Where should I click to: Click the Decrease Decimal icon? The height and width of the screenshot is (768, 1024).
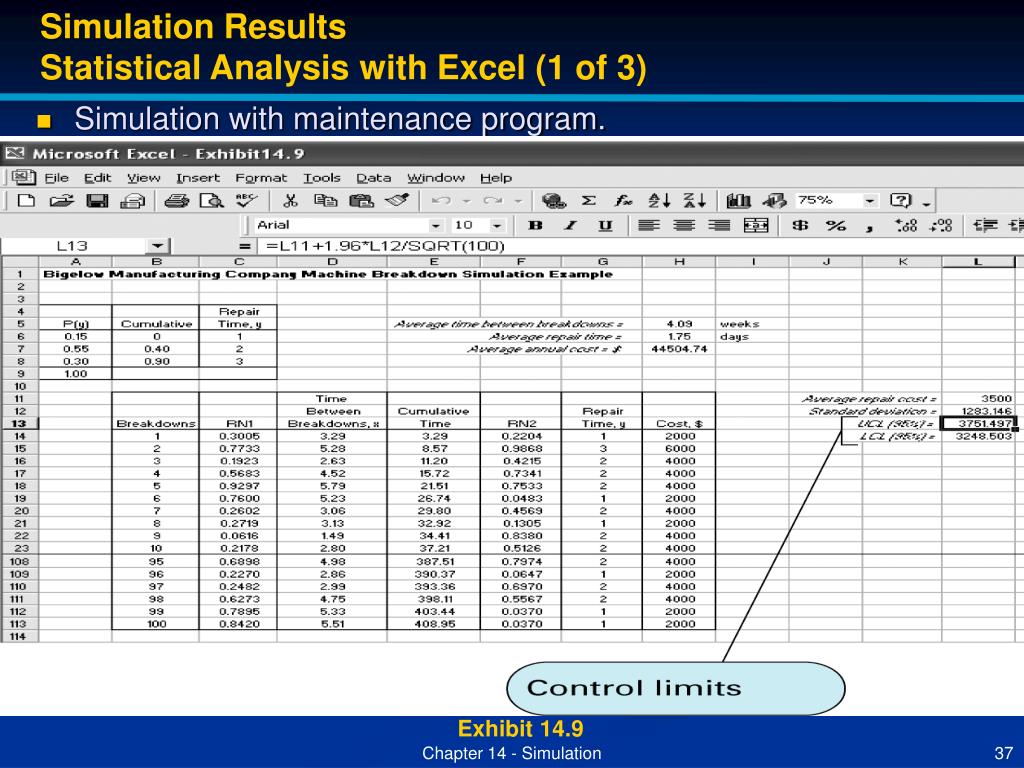coord(941,225)
